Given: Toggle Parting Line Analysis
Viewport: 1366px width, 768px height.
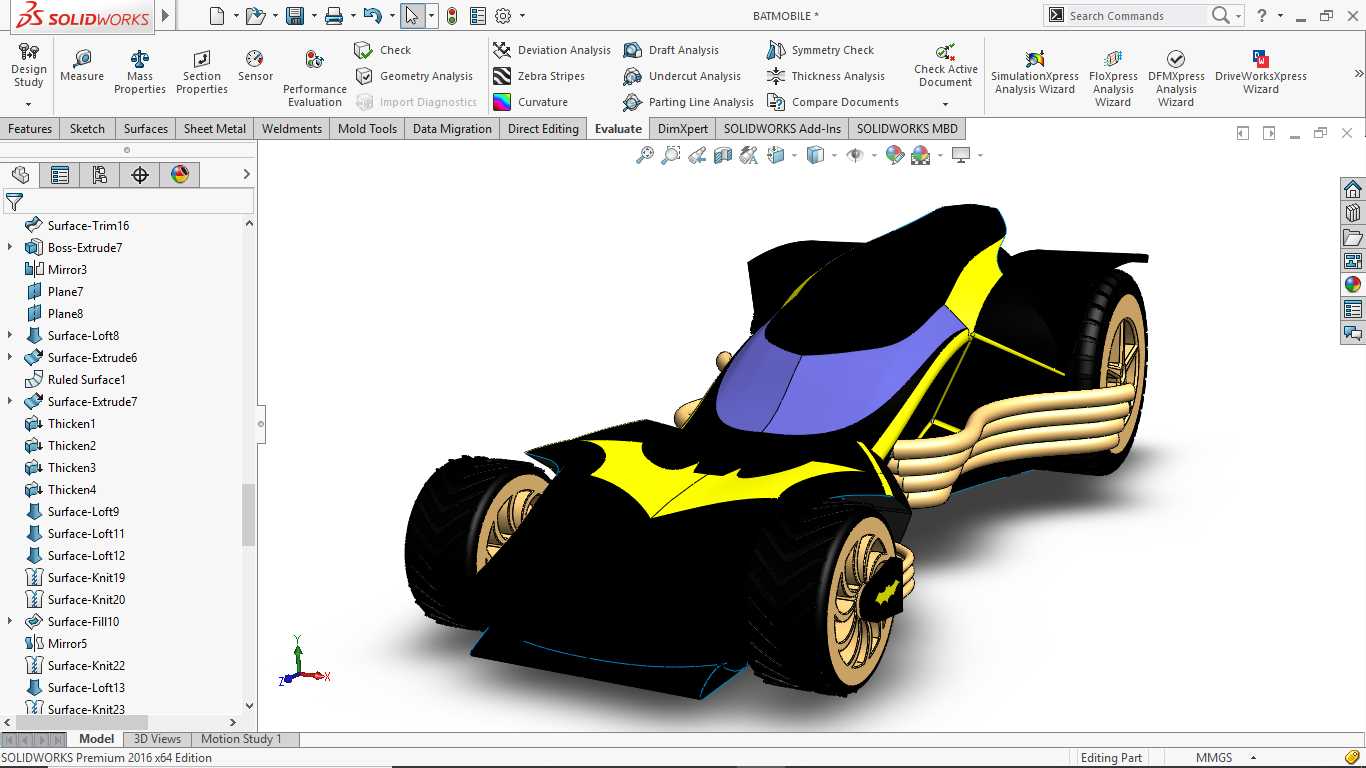Looking at the screenshot, I should (x=688, y=102).
